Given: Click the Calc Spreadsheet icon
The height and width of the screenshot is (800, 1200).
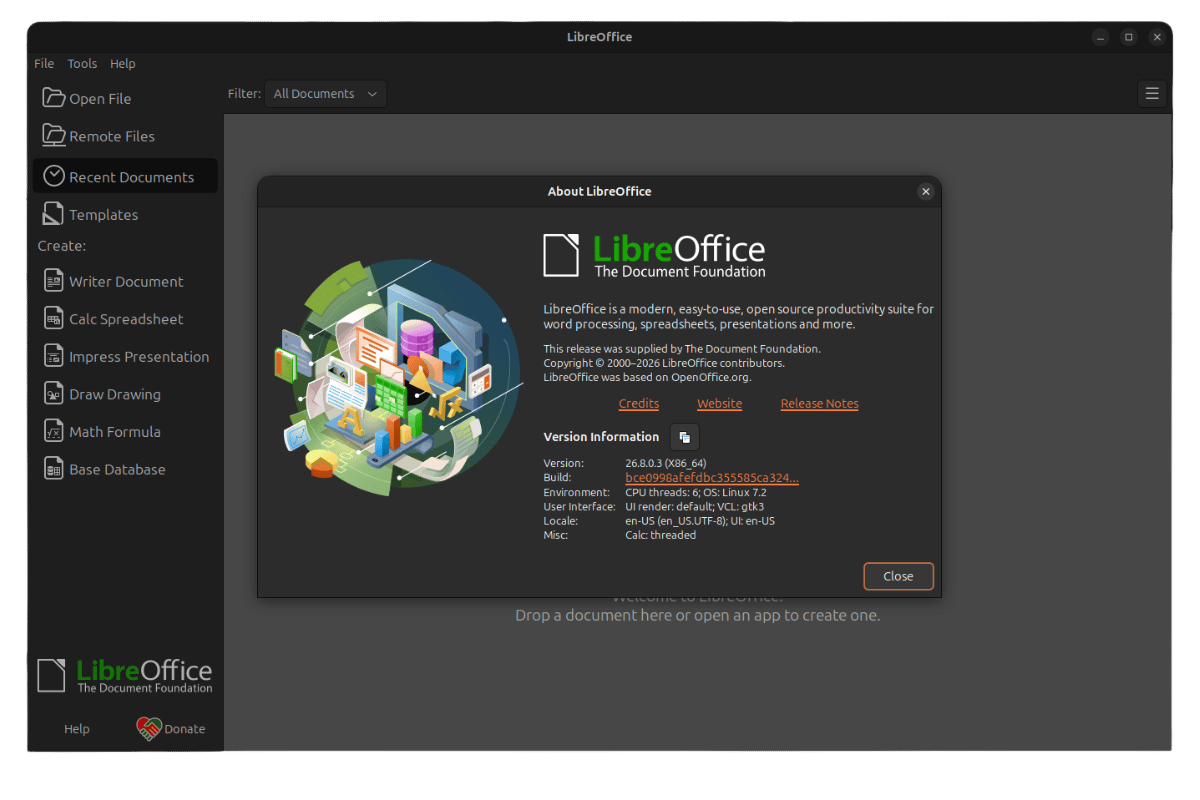Looking at the screenshot, I should coord(53,319).
